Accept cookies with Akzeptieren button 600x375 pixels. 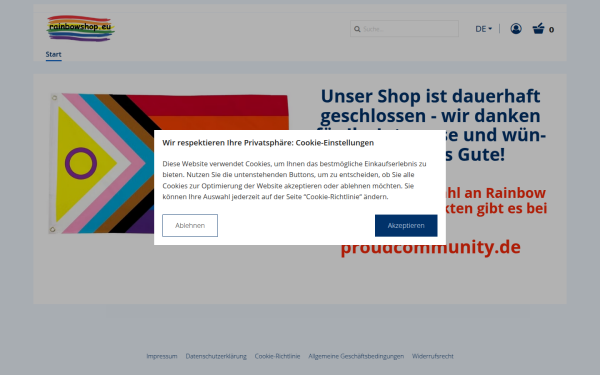[406, 225]
